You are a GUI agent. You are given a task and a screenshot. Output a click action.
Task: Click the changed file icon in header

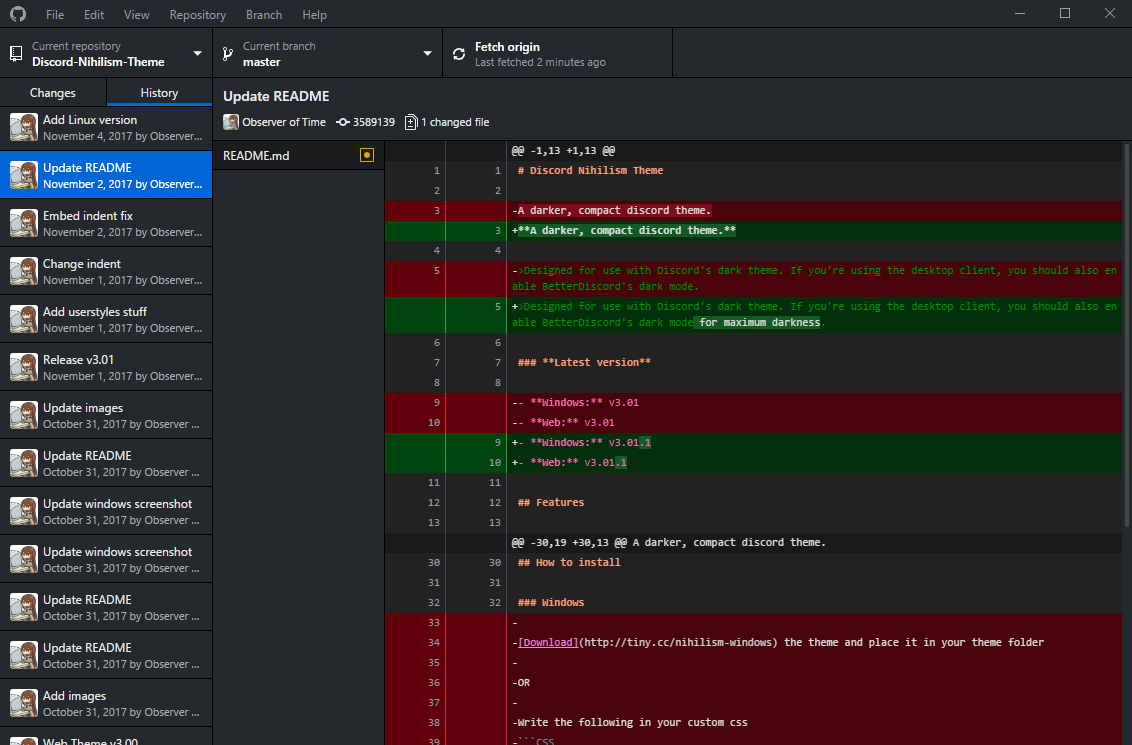pyautogui.click(x=411, y=122)
